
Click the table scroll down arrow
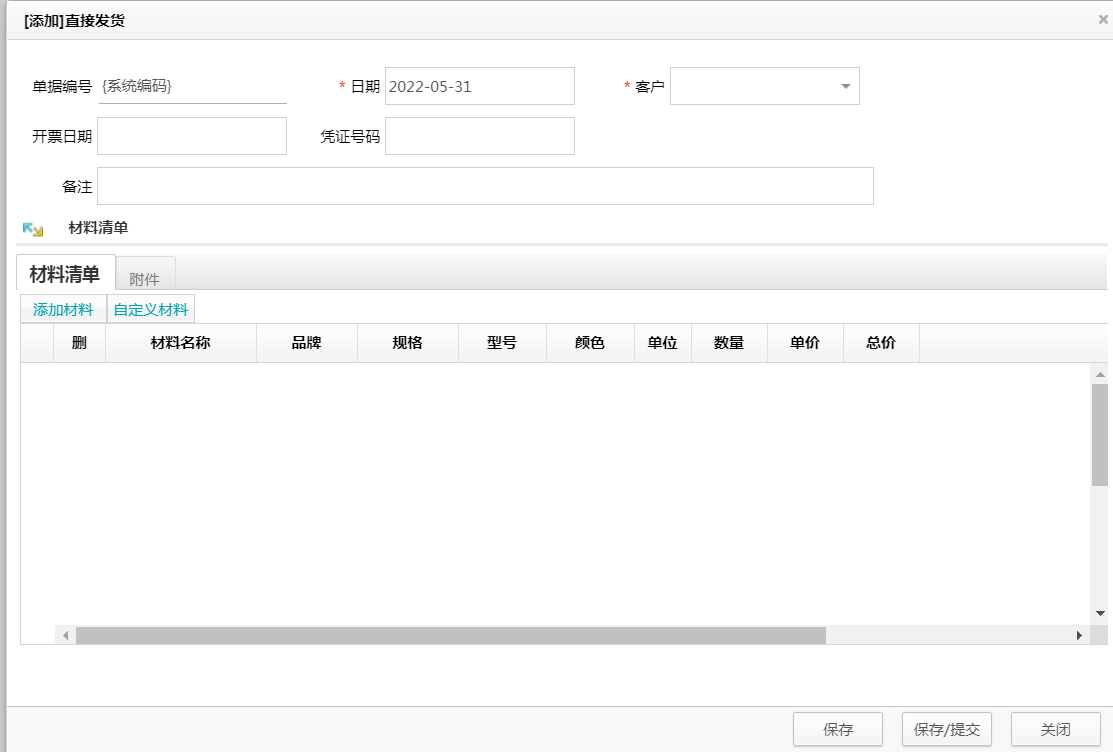(x=1100, y=612)
